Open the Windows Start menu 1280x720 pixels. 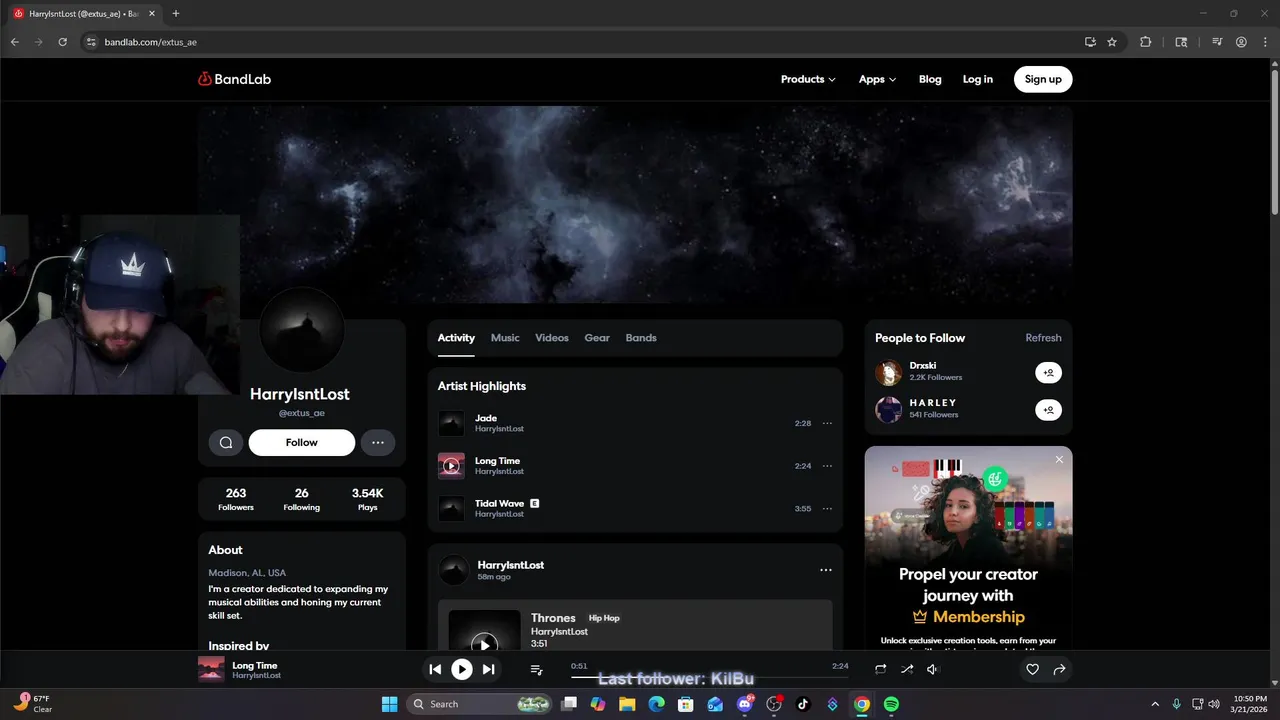[x=389, y=704]
